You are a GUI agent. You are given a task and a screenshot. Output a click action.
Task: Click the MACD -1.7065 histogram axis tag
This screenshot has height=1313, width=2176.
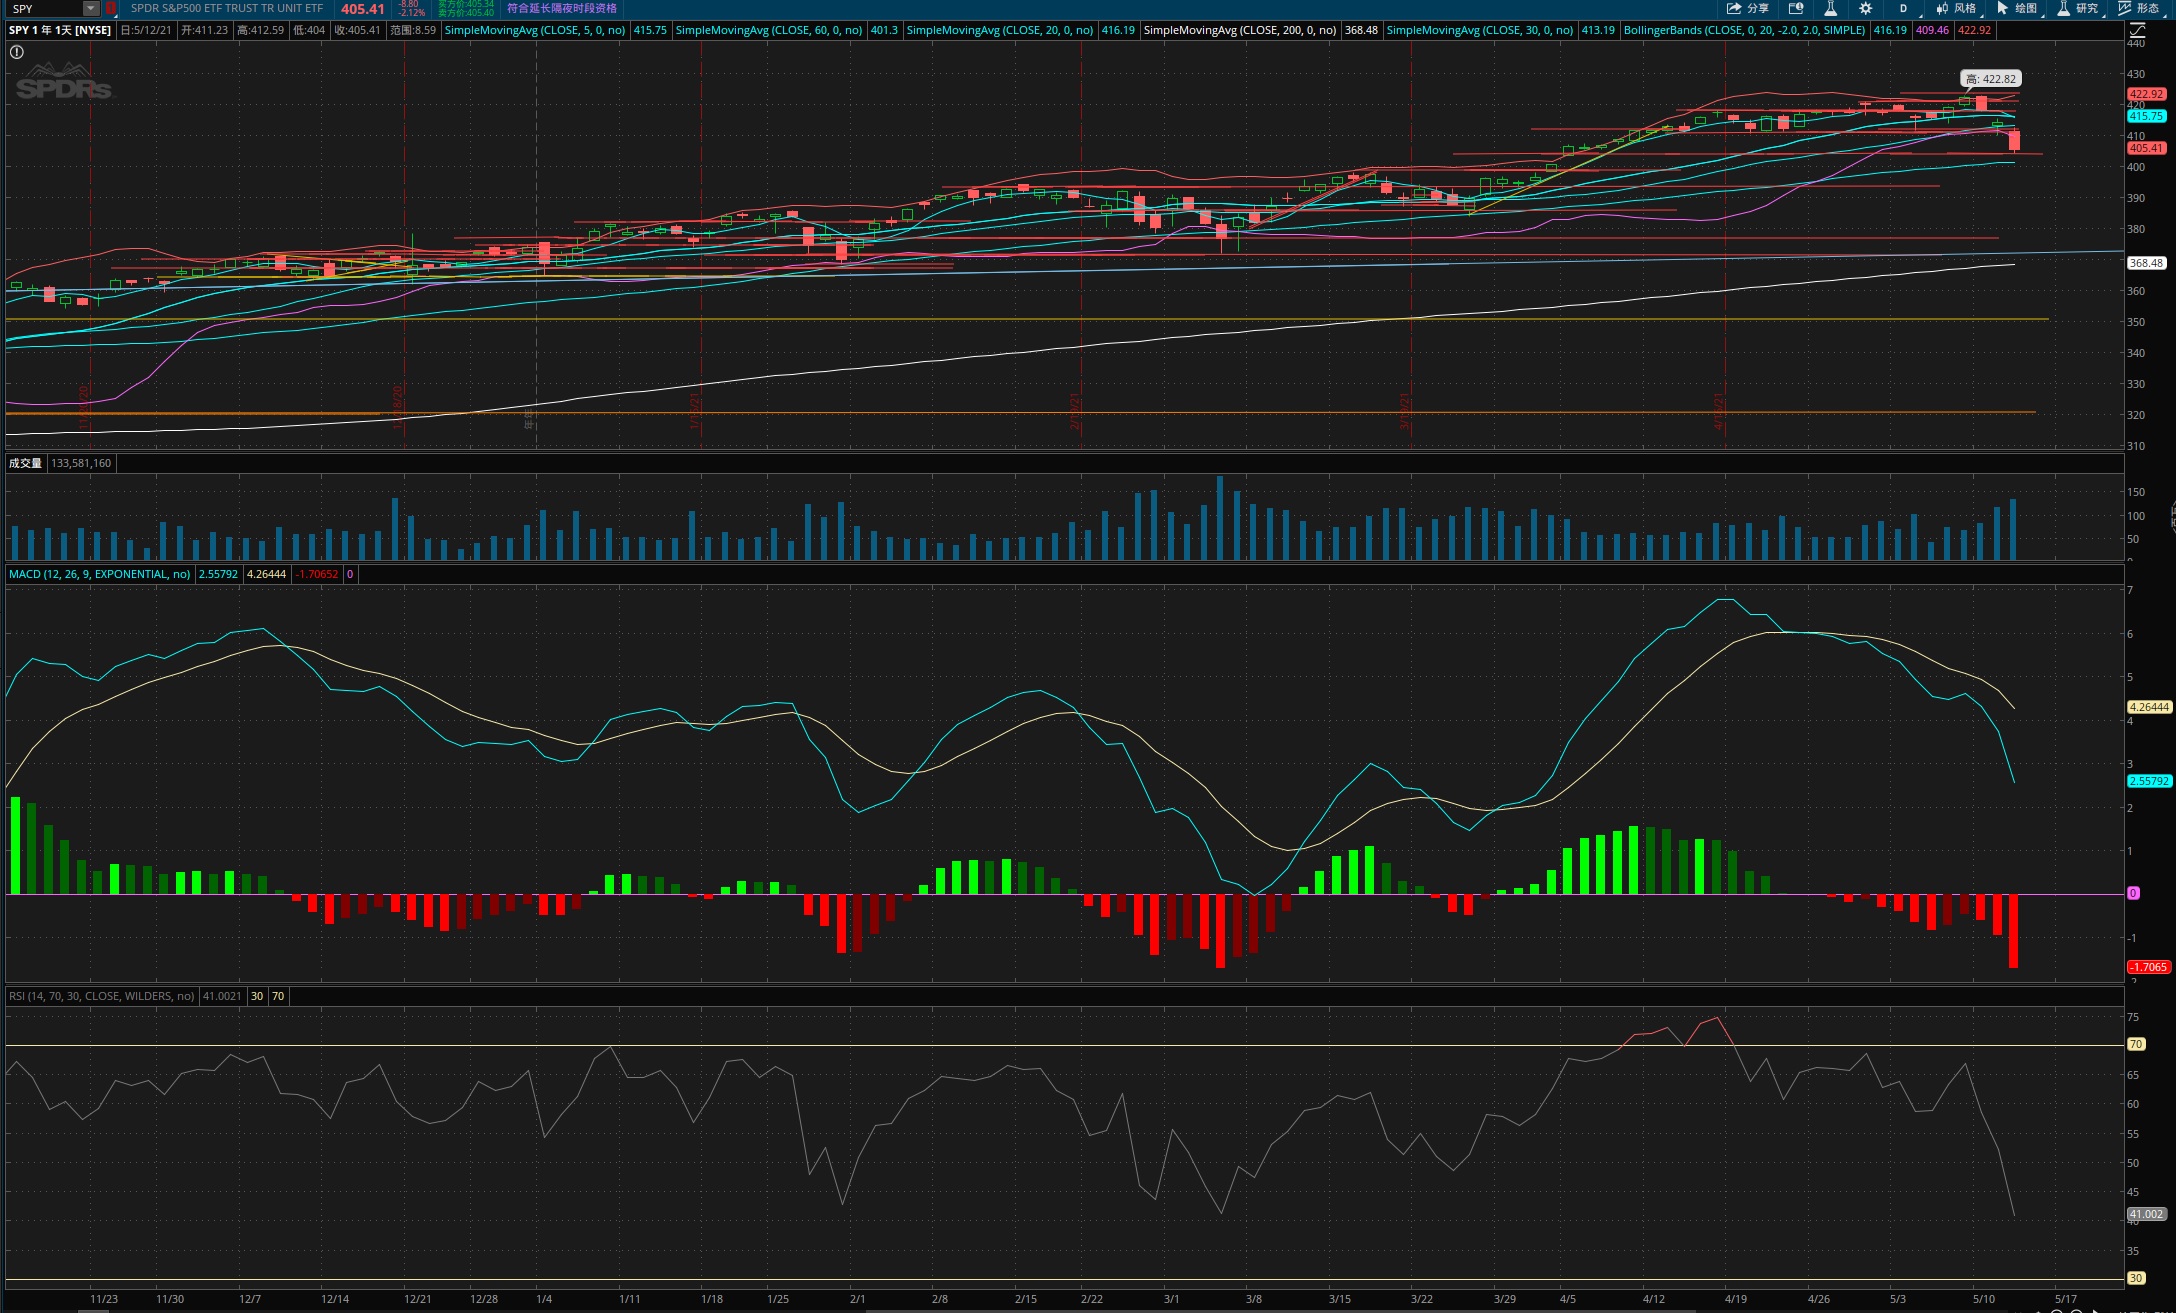tap(2148, 967)
